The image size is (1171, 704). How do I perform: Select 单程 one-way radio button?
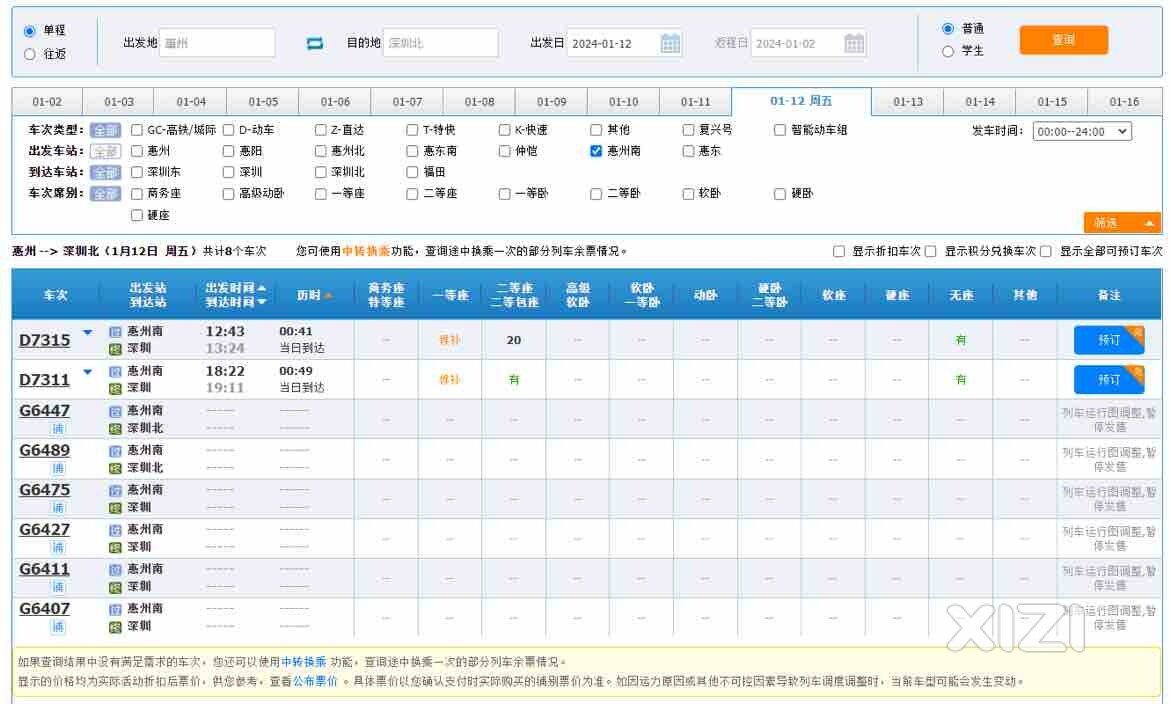(x=30, y=31)
